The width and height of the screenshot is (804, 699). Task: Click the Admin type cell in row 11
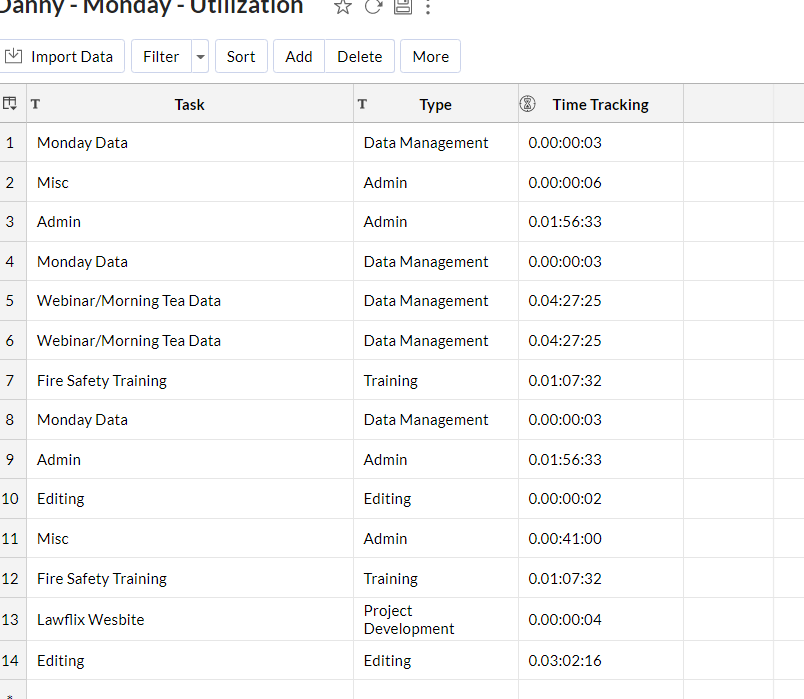pyautogui.click(x=436, y=538)
